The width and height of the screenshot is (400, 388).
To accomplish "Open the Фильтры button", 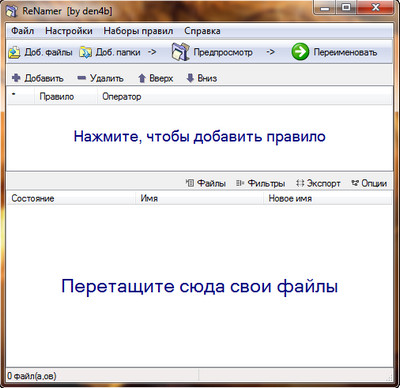I will (260, 183).
